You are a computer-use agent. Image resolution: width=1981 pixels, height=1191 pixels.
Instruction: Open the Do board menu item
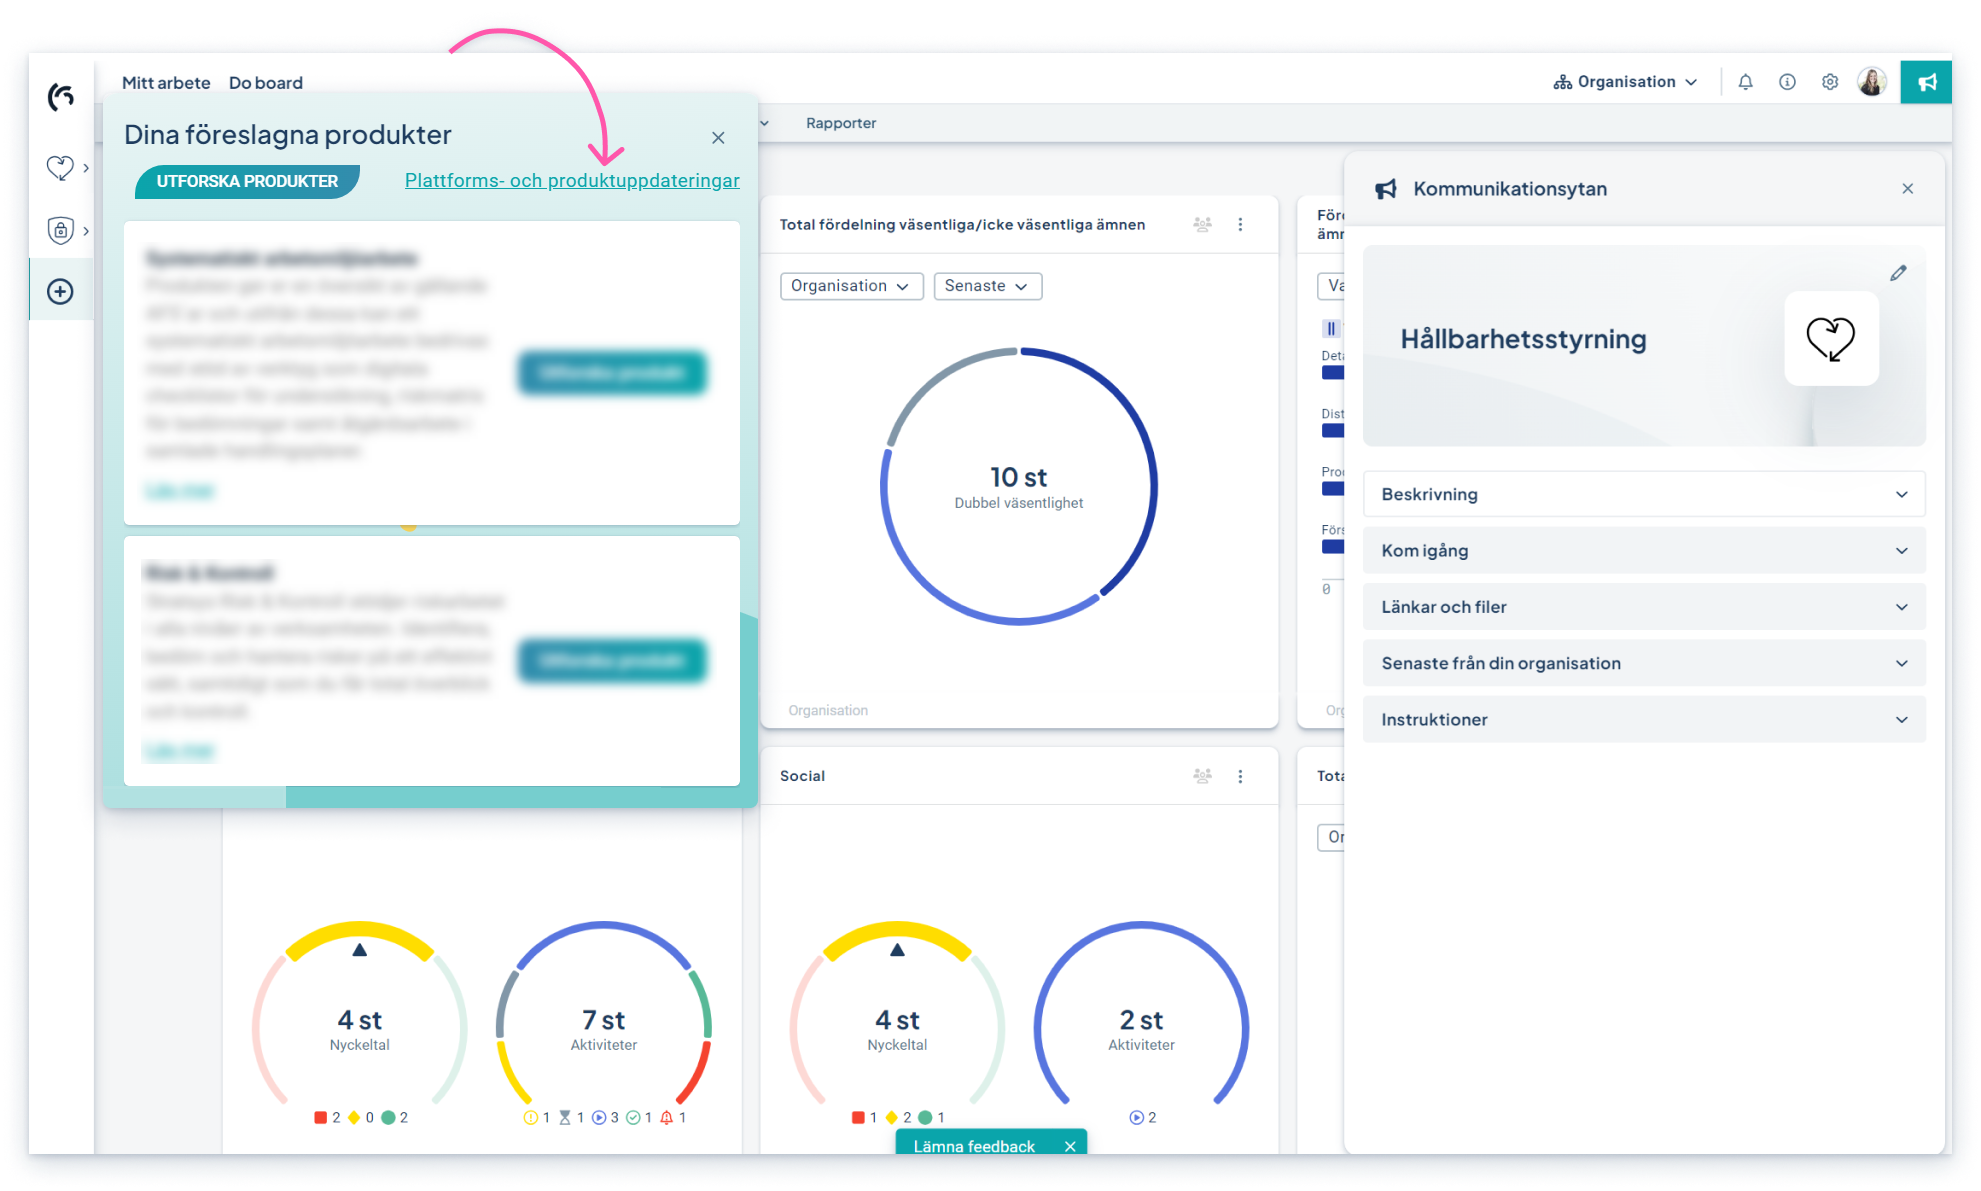click(x=265, y=83)
